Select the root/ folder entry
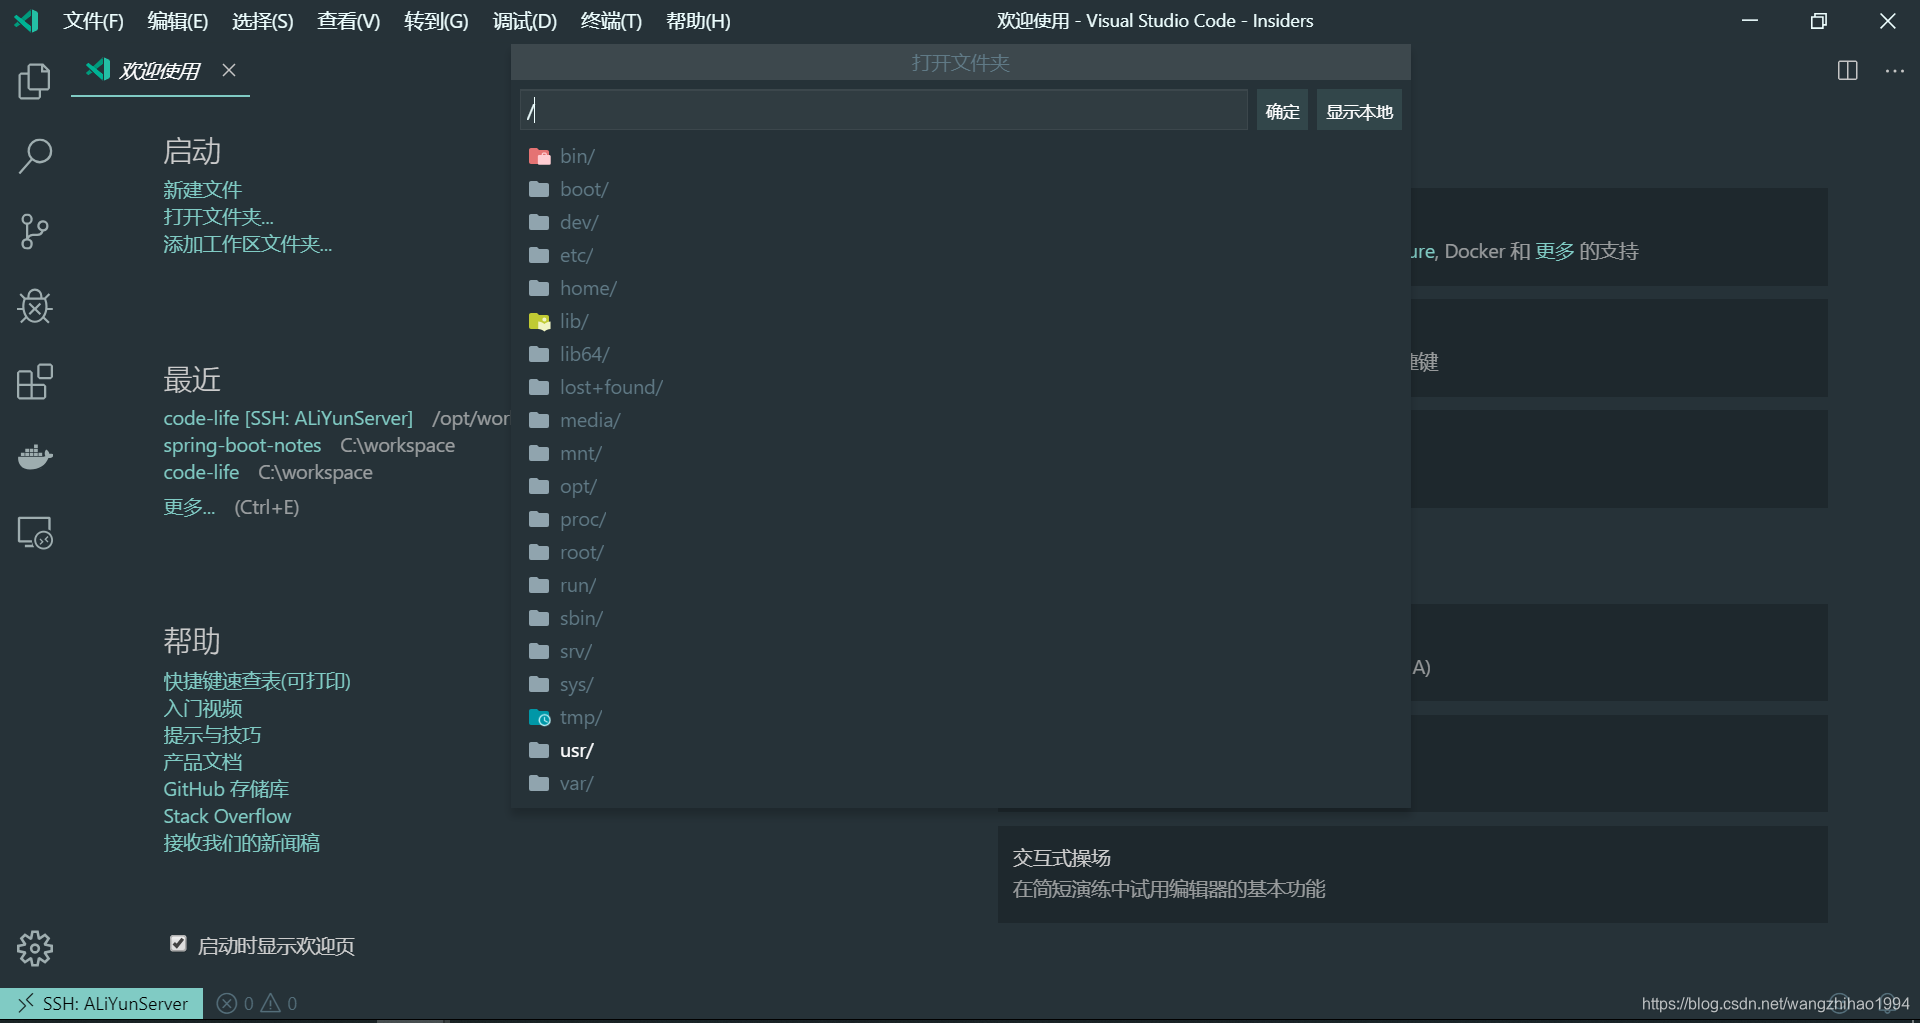Image resolution: width=1920 pixels, height=1023 pixels. [960, 552]
